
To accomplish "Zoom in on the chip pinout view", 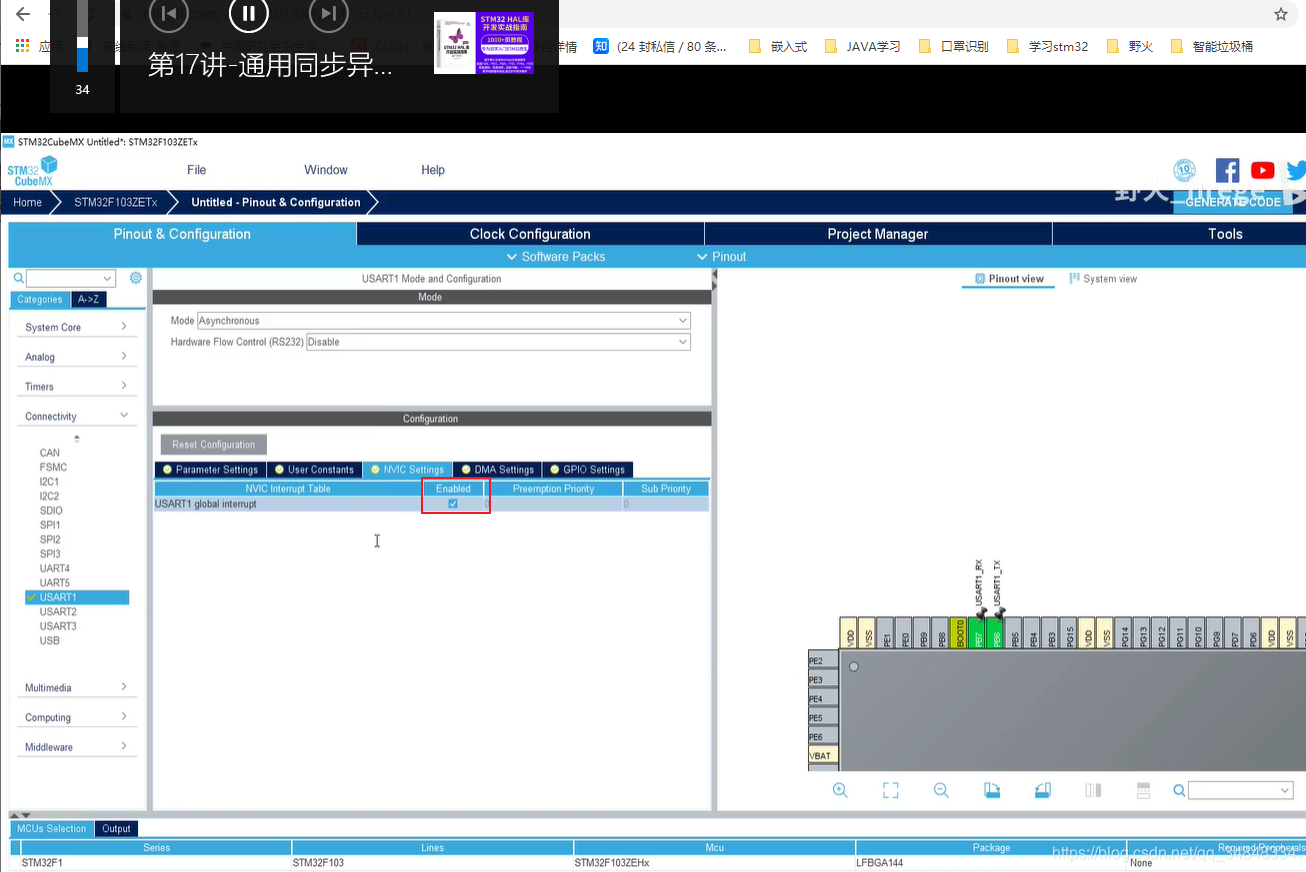I will 840,790.
